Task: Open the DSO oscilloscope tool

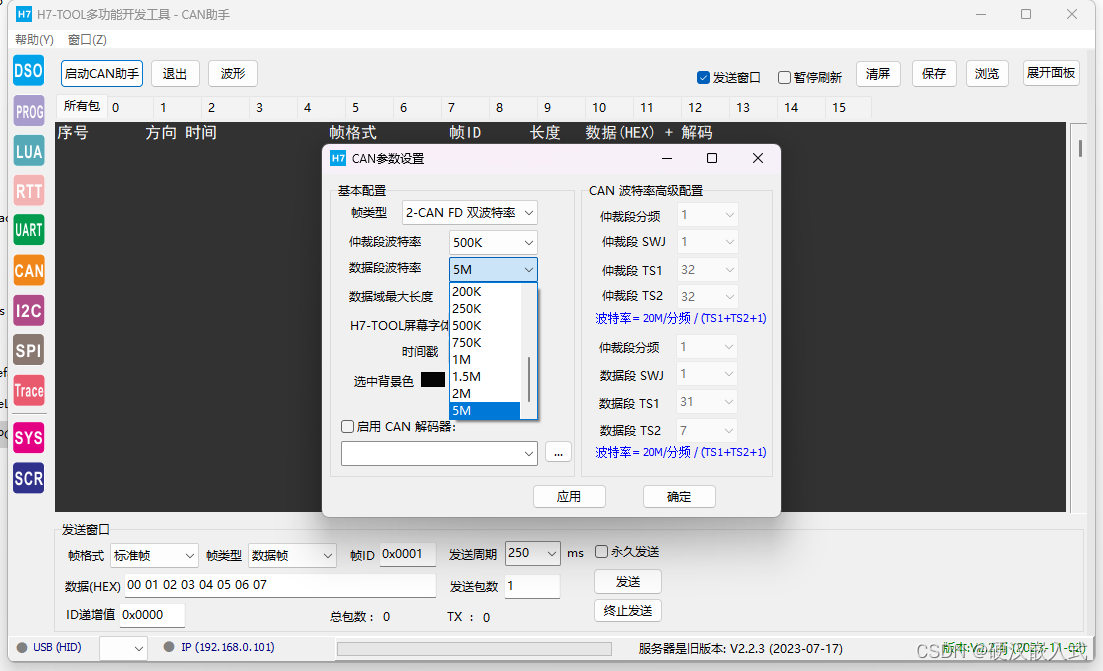Action: pyautogui.click(x=29, y=70)
